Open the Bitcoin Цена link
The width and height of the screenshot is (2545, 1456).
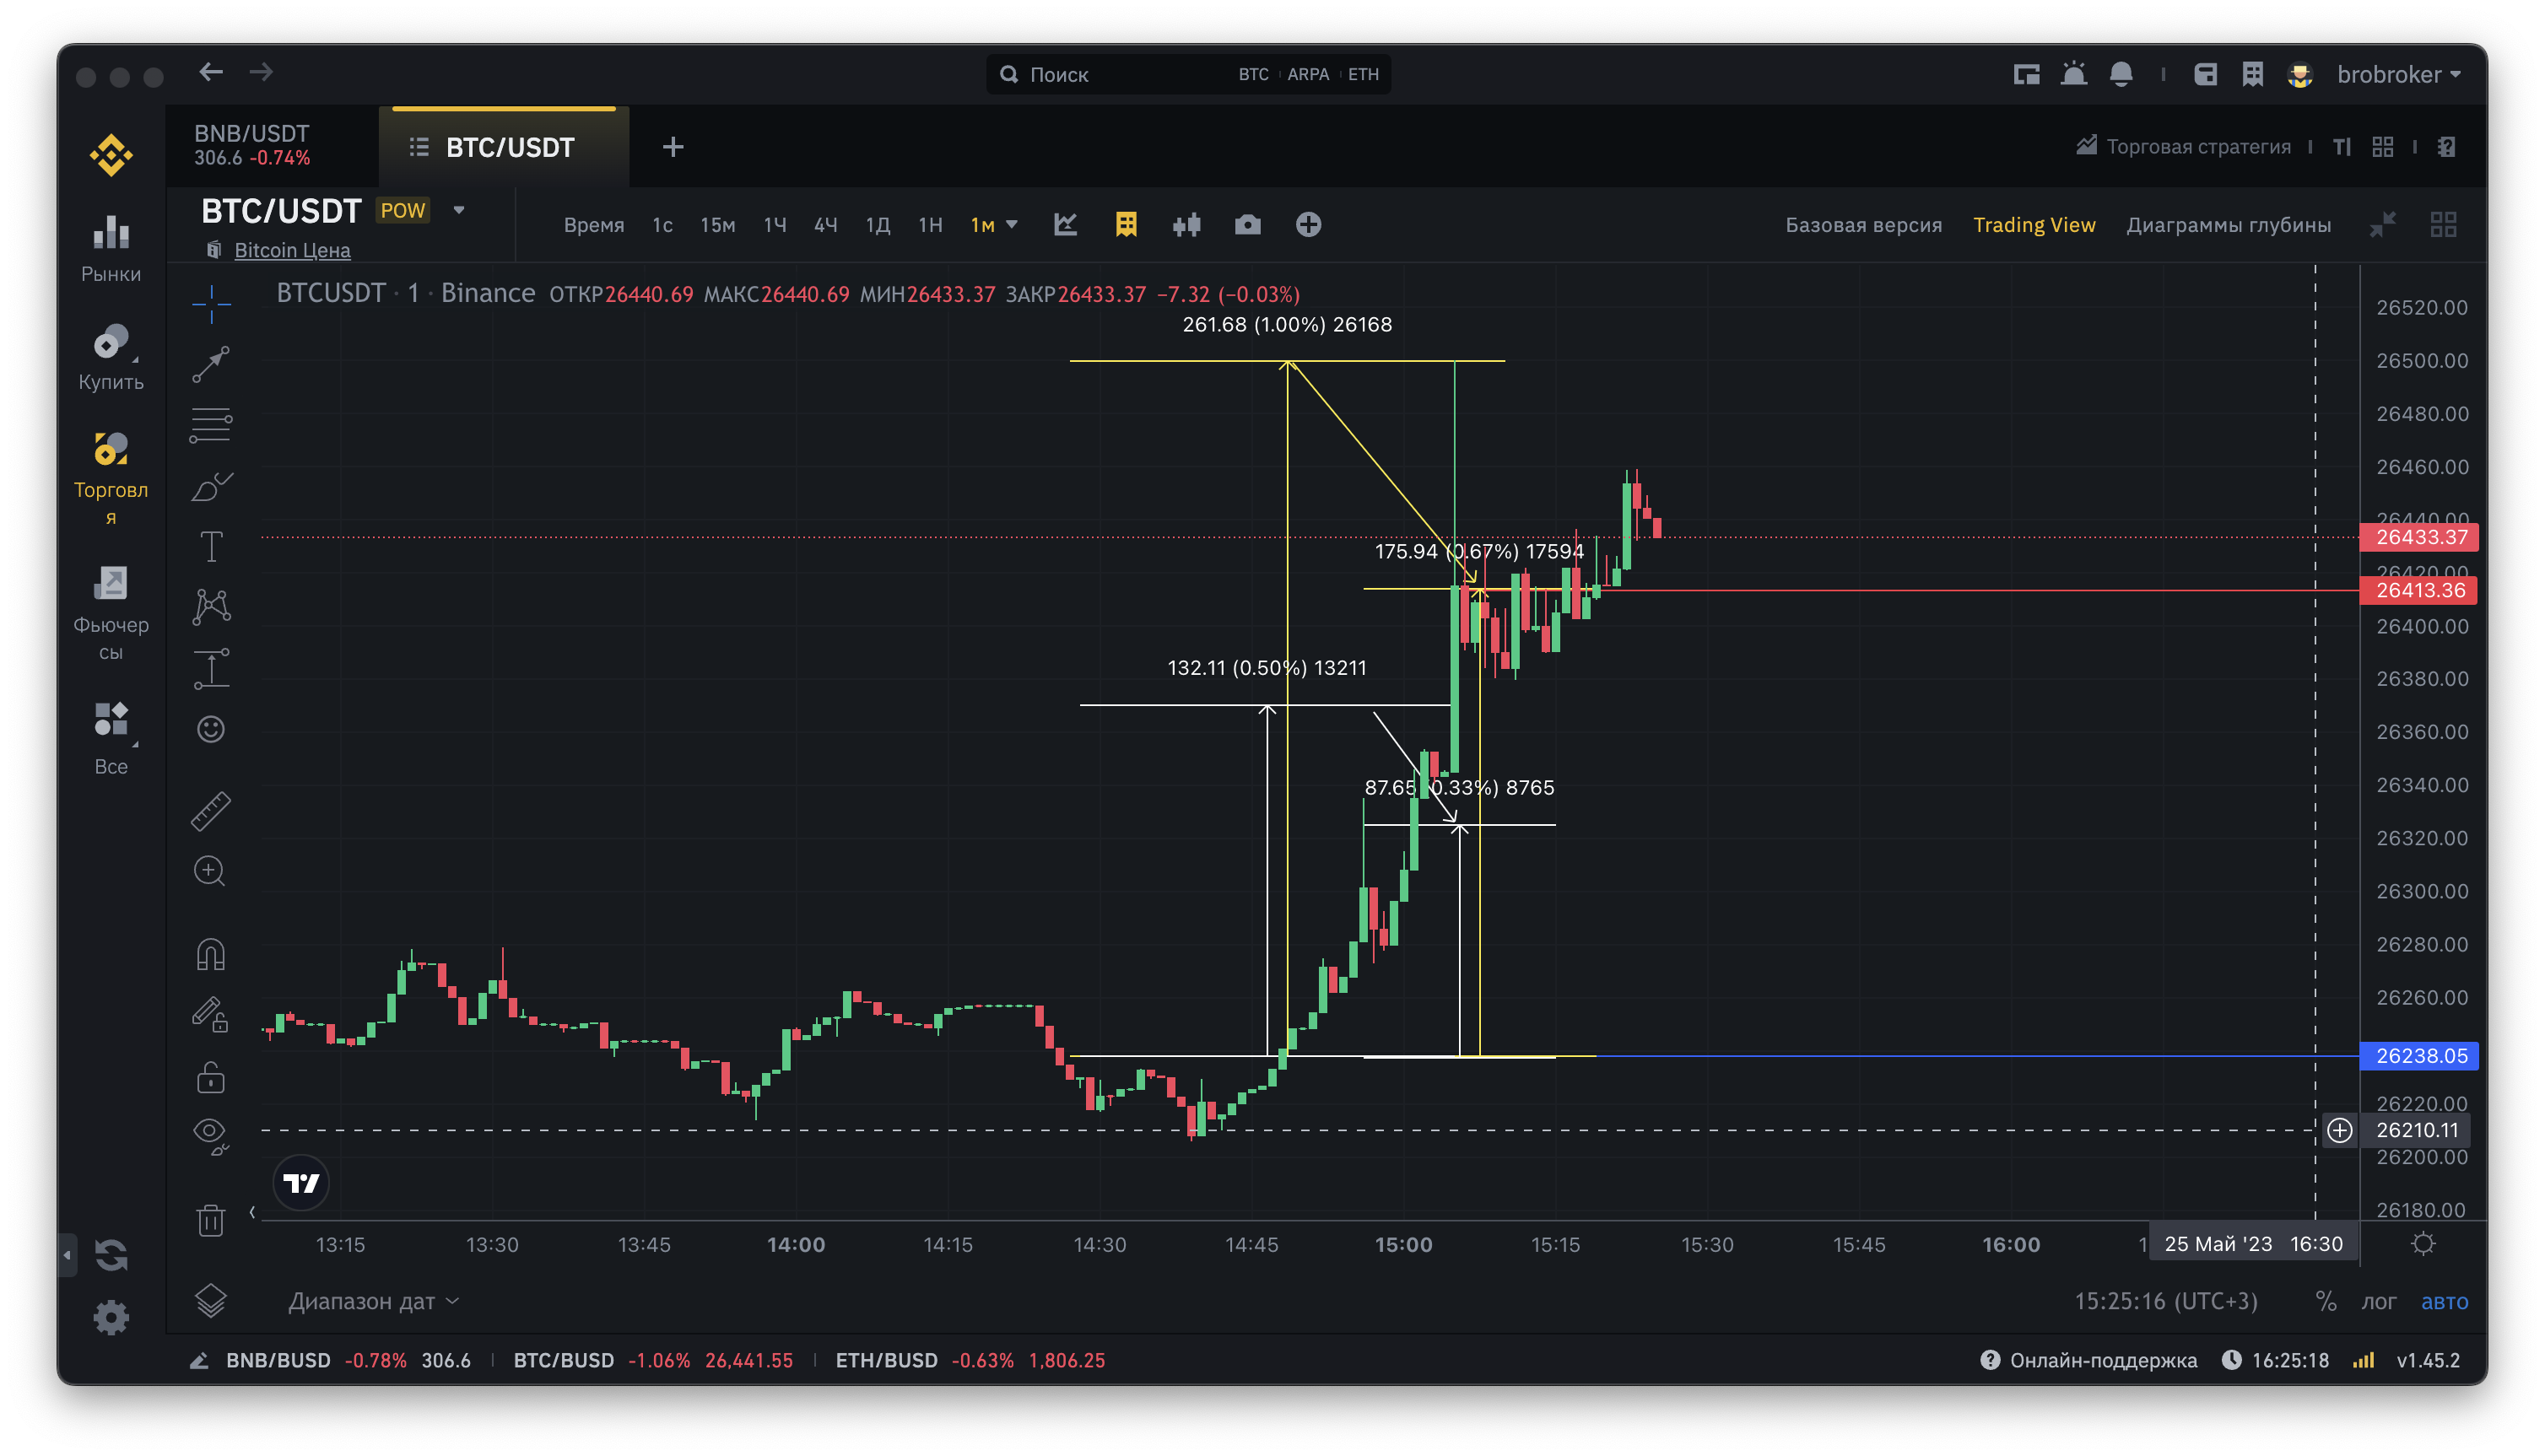(x=292, y=250)
